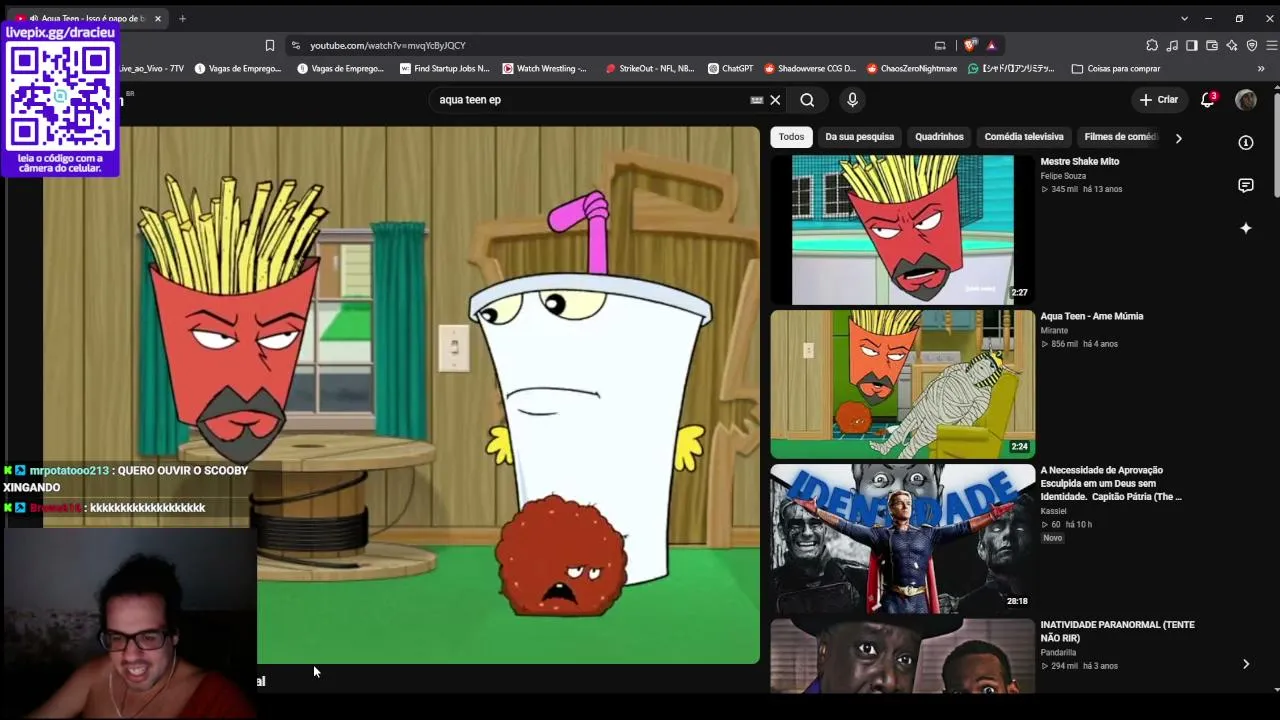Open the Kassiel channel name
Screen dimensions: 1280x720
pos(1053,511)
